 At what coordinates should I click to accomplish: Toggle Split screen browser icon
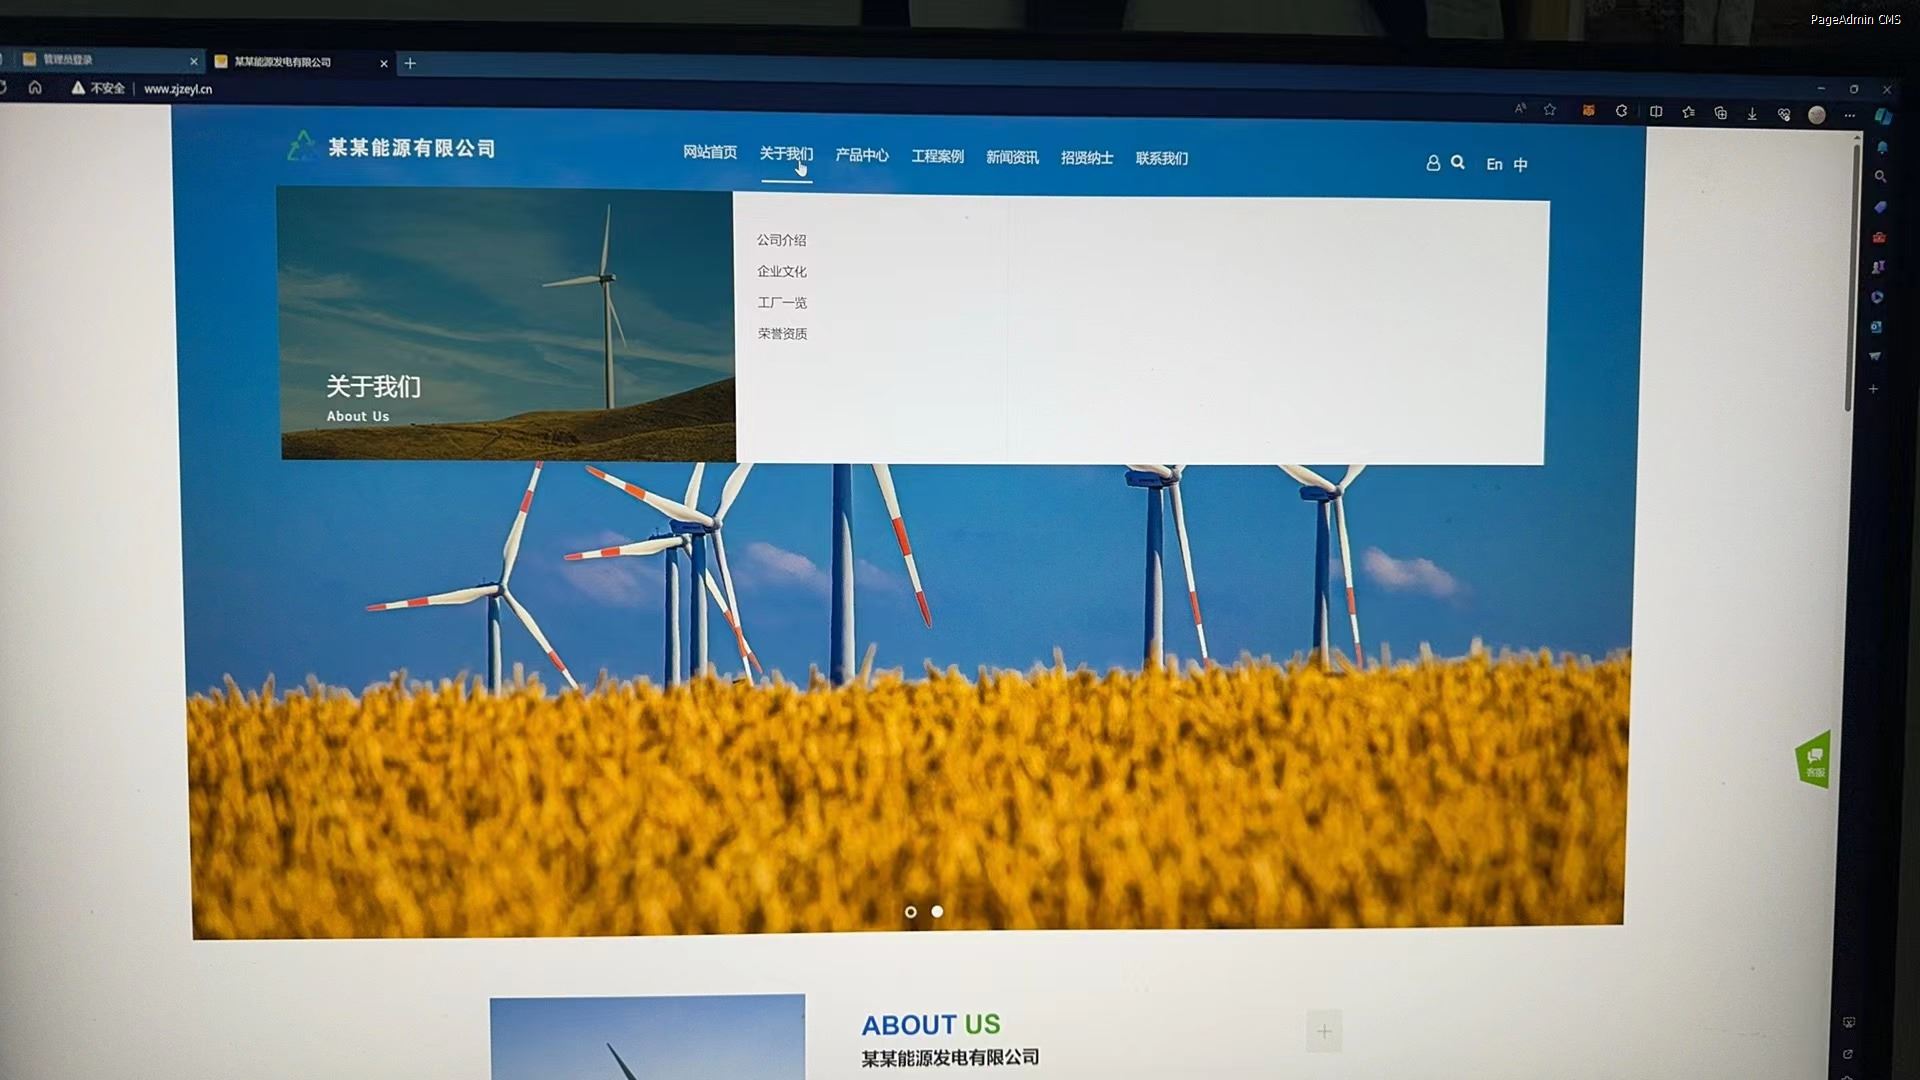tap(1656, 112)
